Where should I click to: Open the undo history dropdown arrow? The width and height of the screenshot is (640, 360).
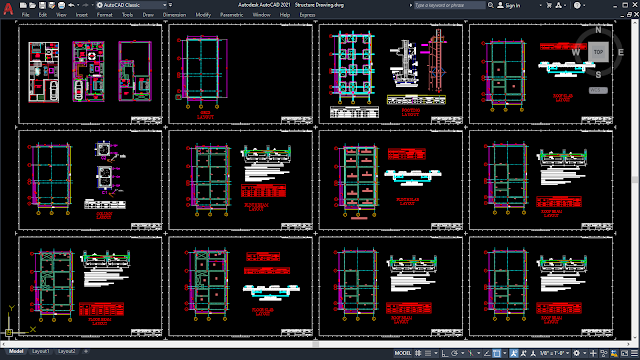click(x=78, y=5)
